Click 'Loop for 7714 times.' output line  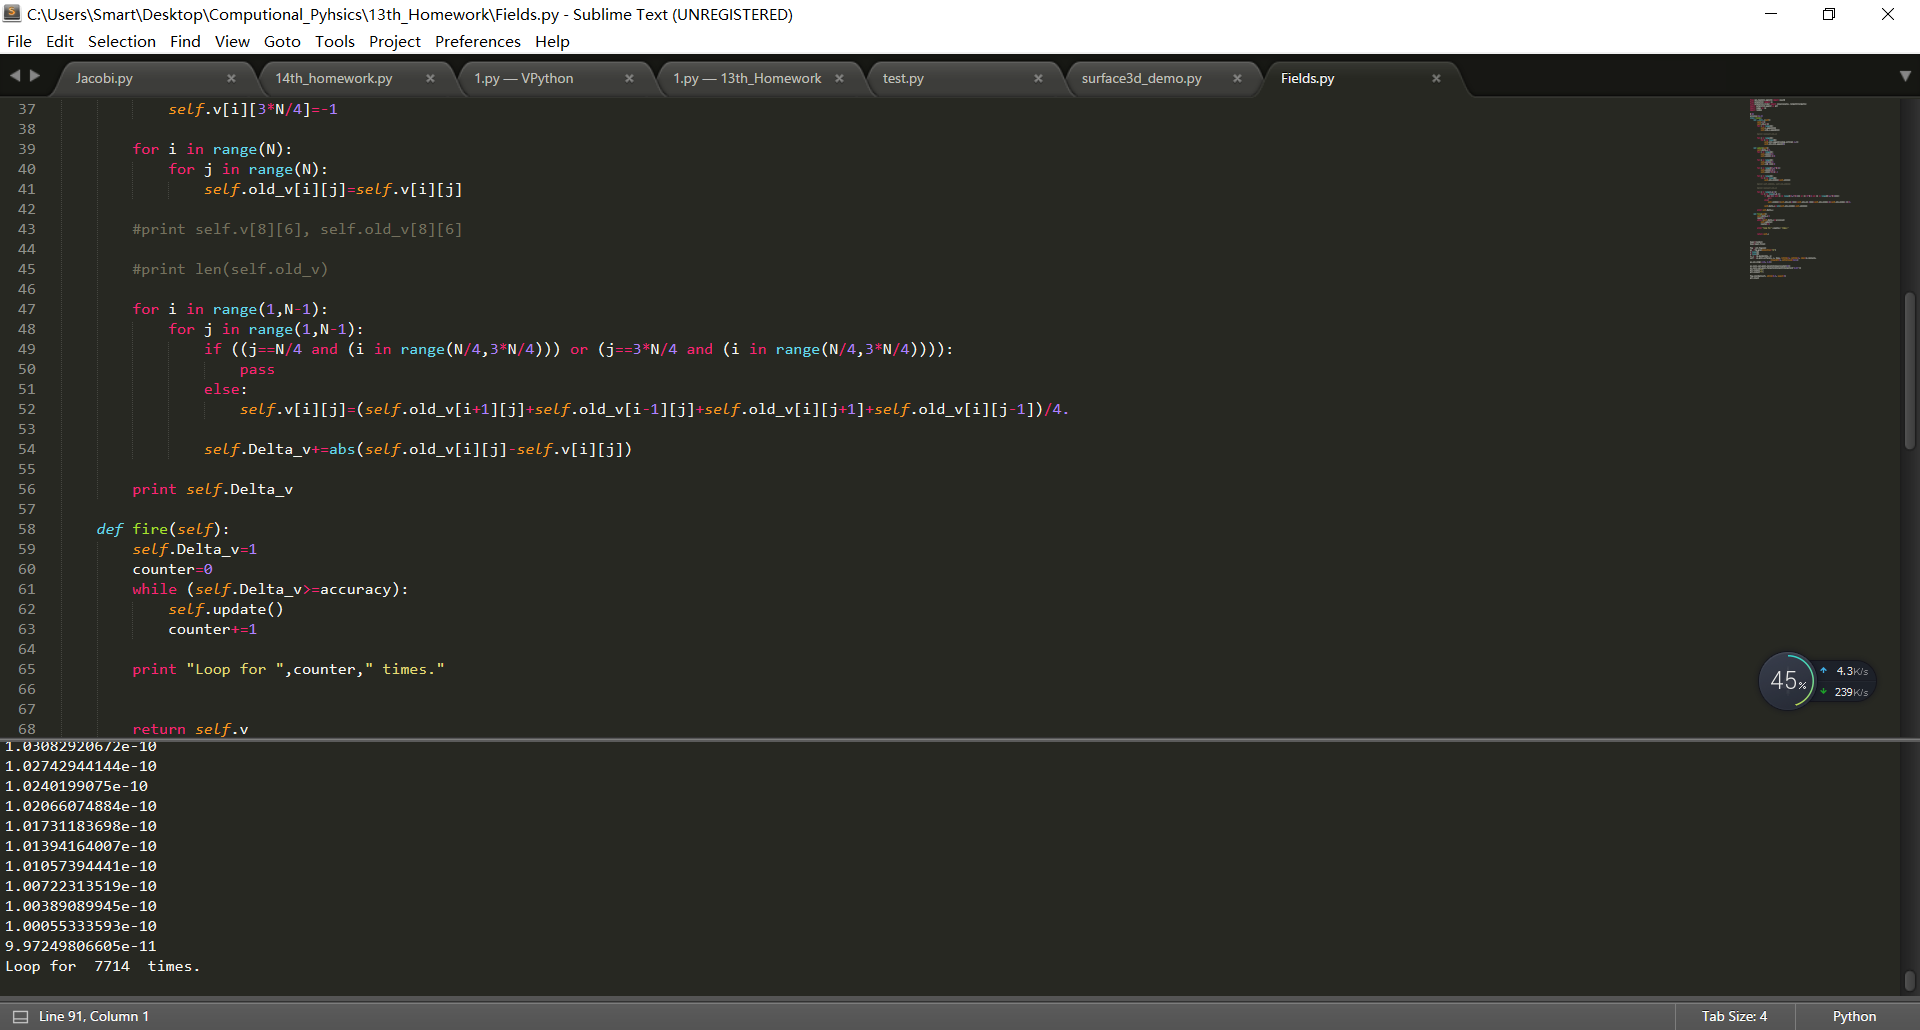pos(102,966)
